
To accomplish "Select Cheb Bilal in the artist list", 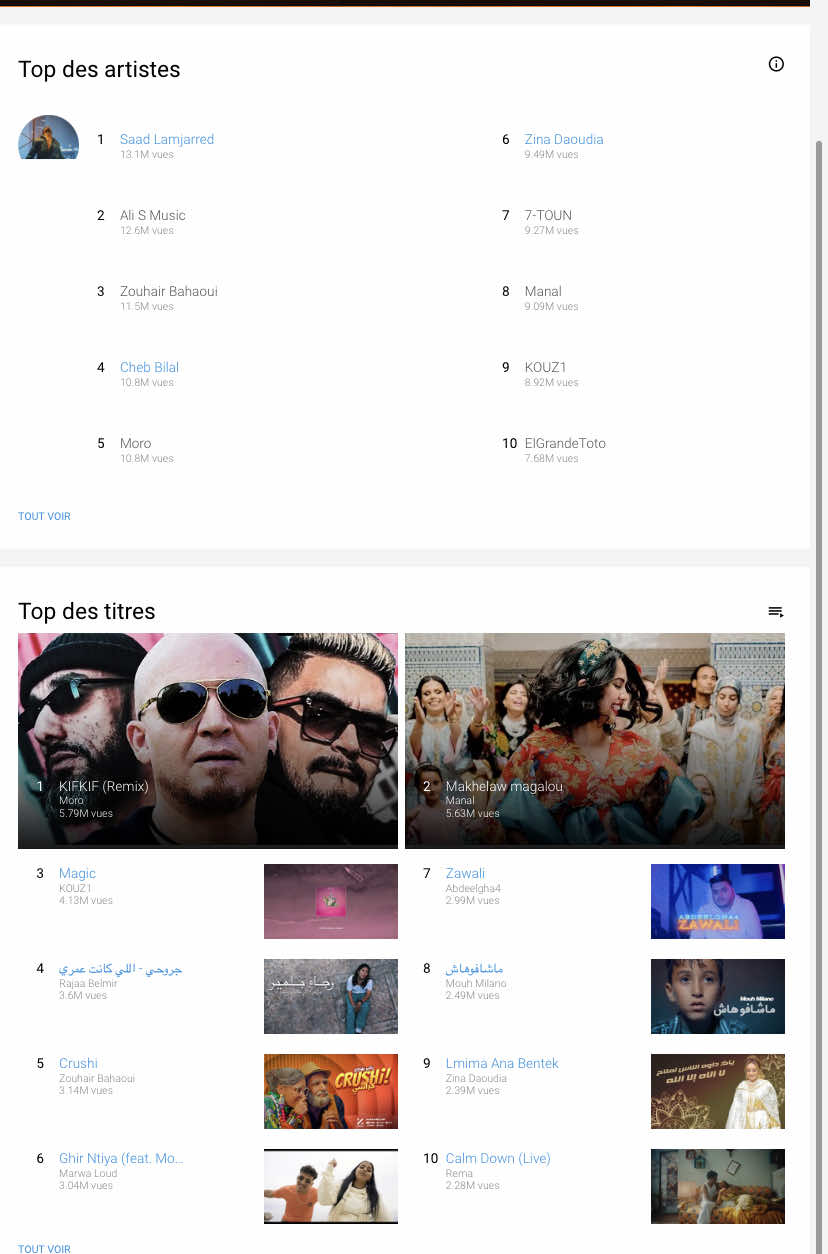I will tap(149, 367).
